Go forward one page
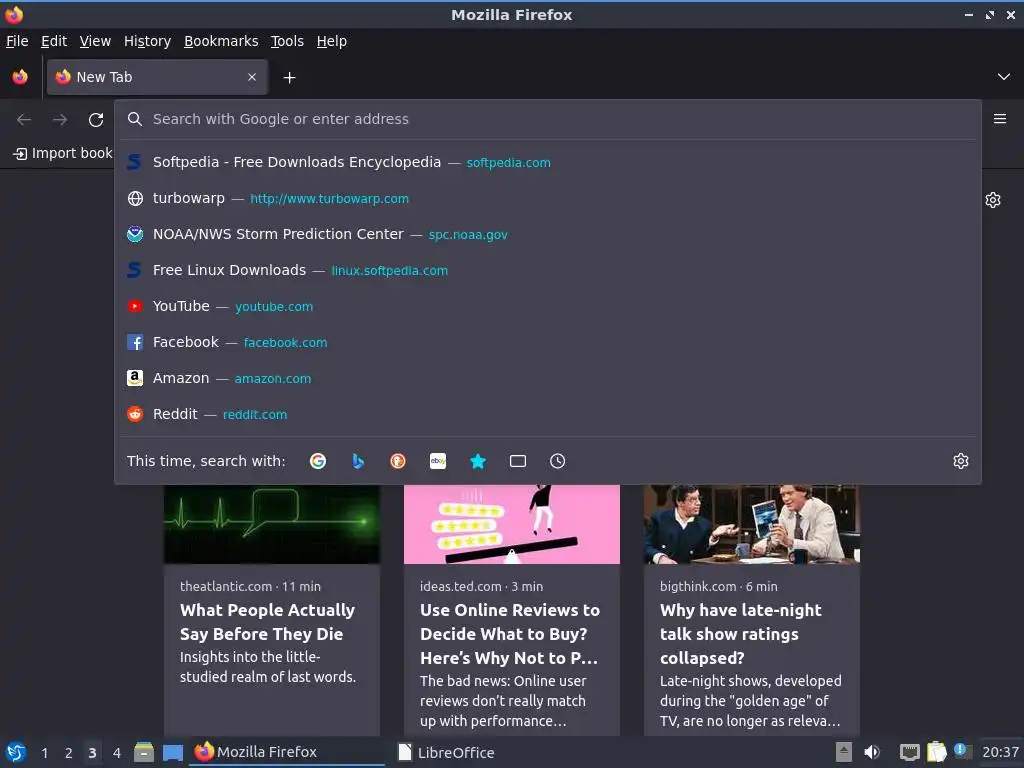1024x768 pixels. 60,120
